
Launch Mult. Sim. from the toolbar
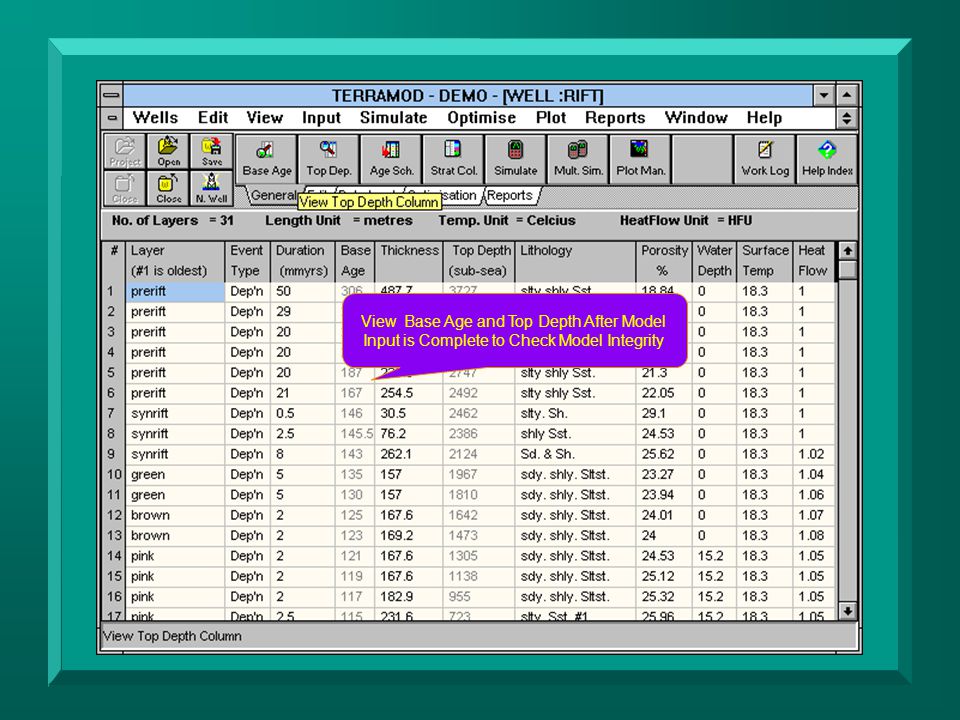pyautogui.click(x=578, y=159)
